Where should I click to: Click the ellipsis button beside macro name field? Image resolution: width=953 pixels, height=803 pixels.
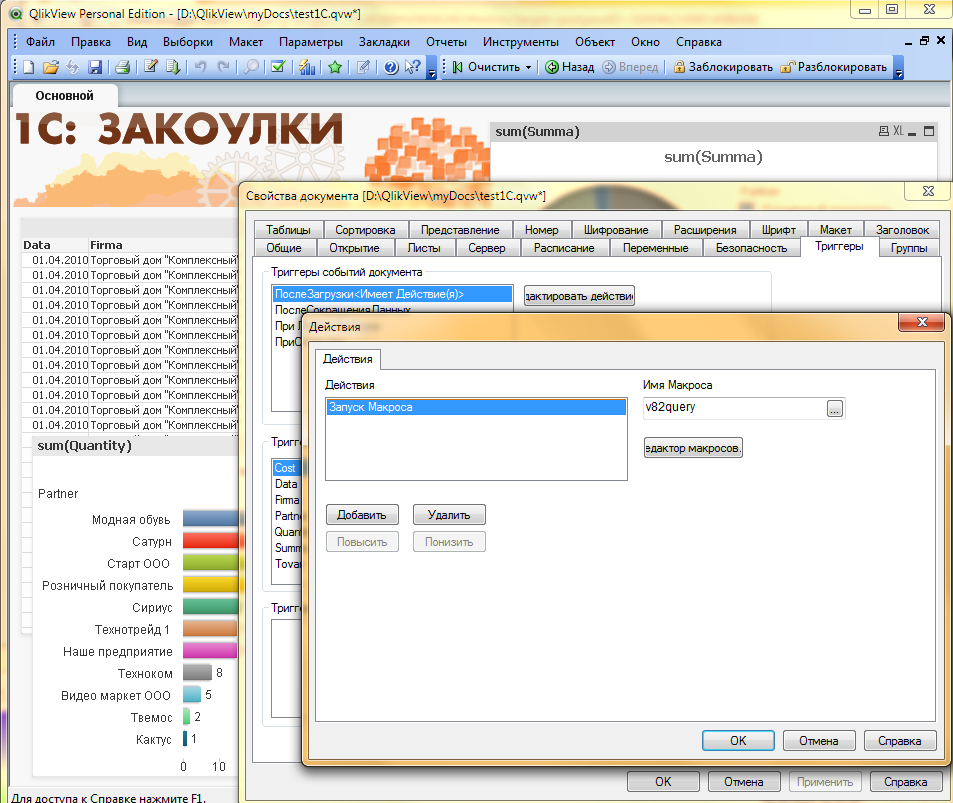point(835,409)
